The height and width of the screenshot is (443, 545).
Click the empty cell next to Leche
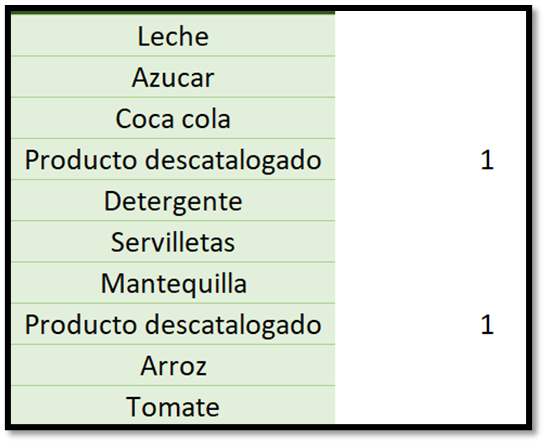[431, 35]
